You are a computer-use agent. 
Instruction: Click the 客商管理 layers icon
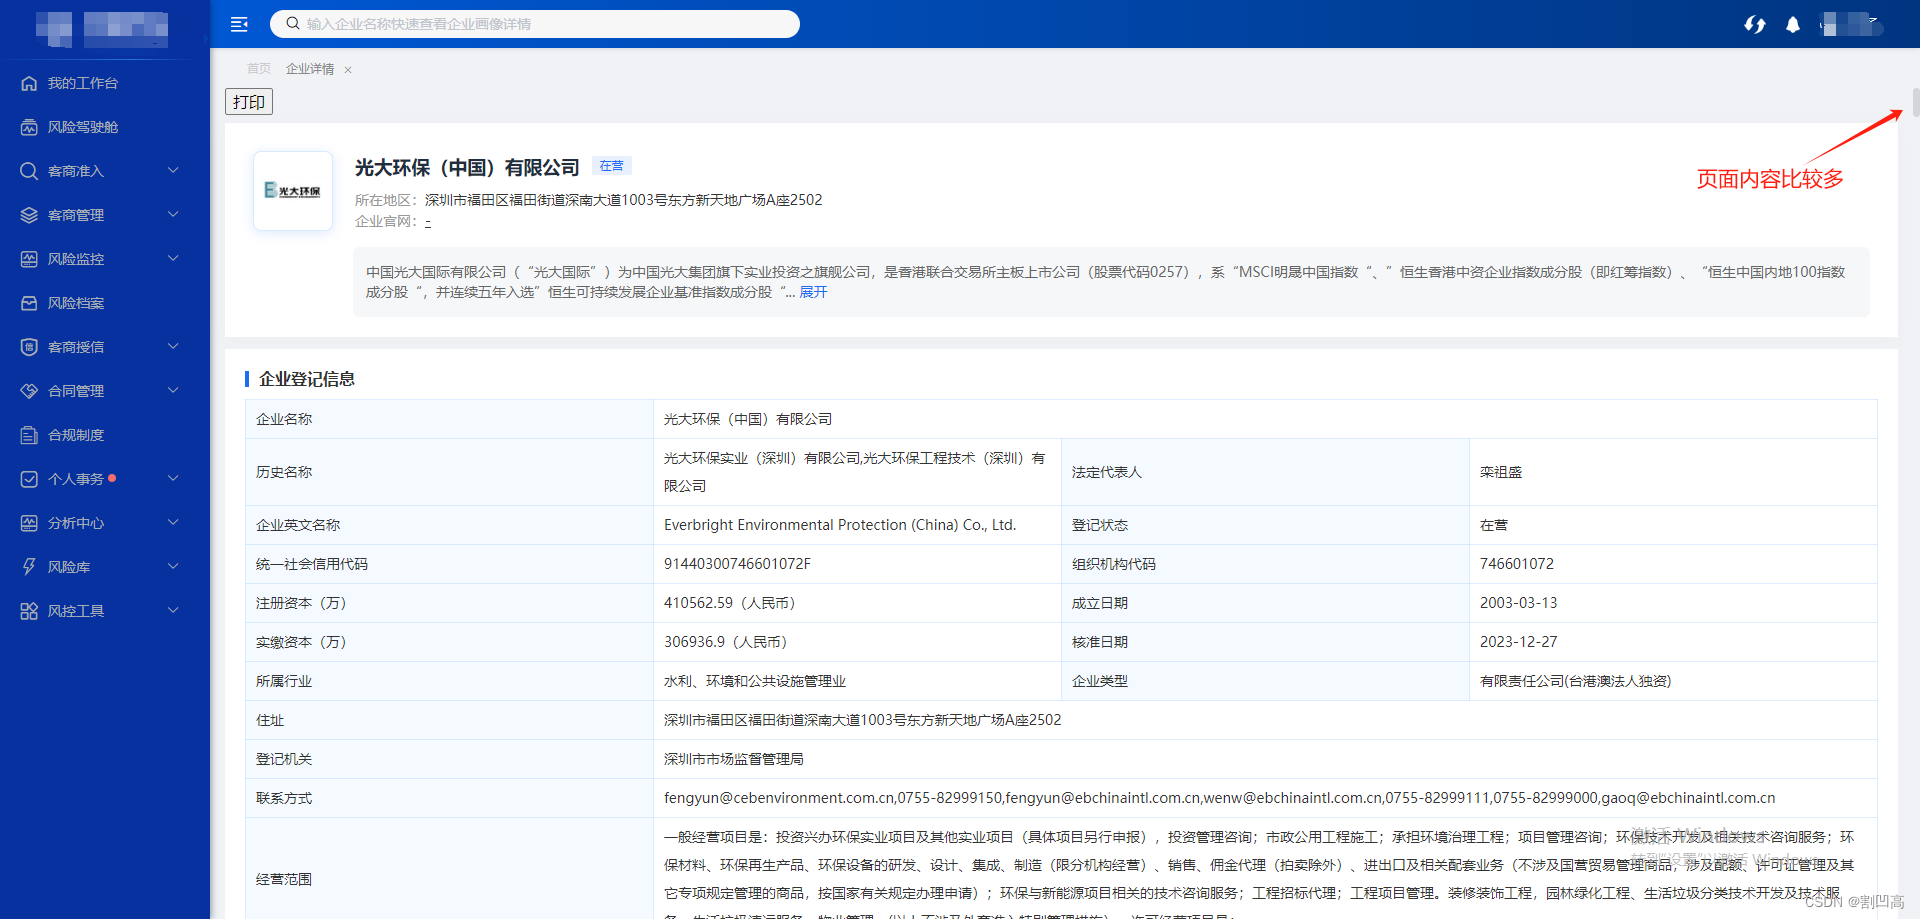pyautogui.click(x=29, y=215)
